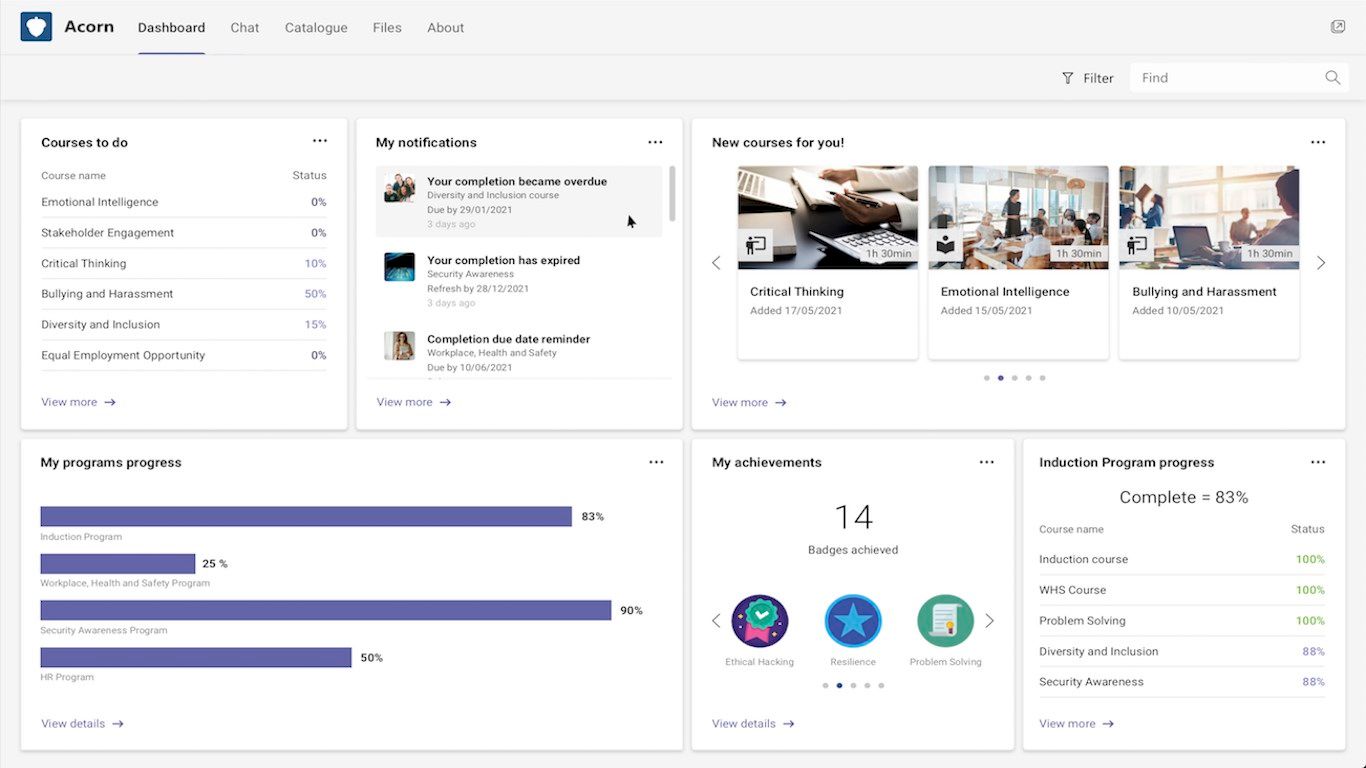
Task: Click the Security Awareness Program progress bar
Action: click(x=326, y=610)
